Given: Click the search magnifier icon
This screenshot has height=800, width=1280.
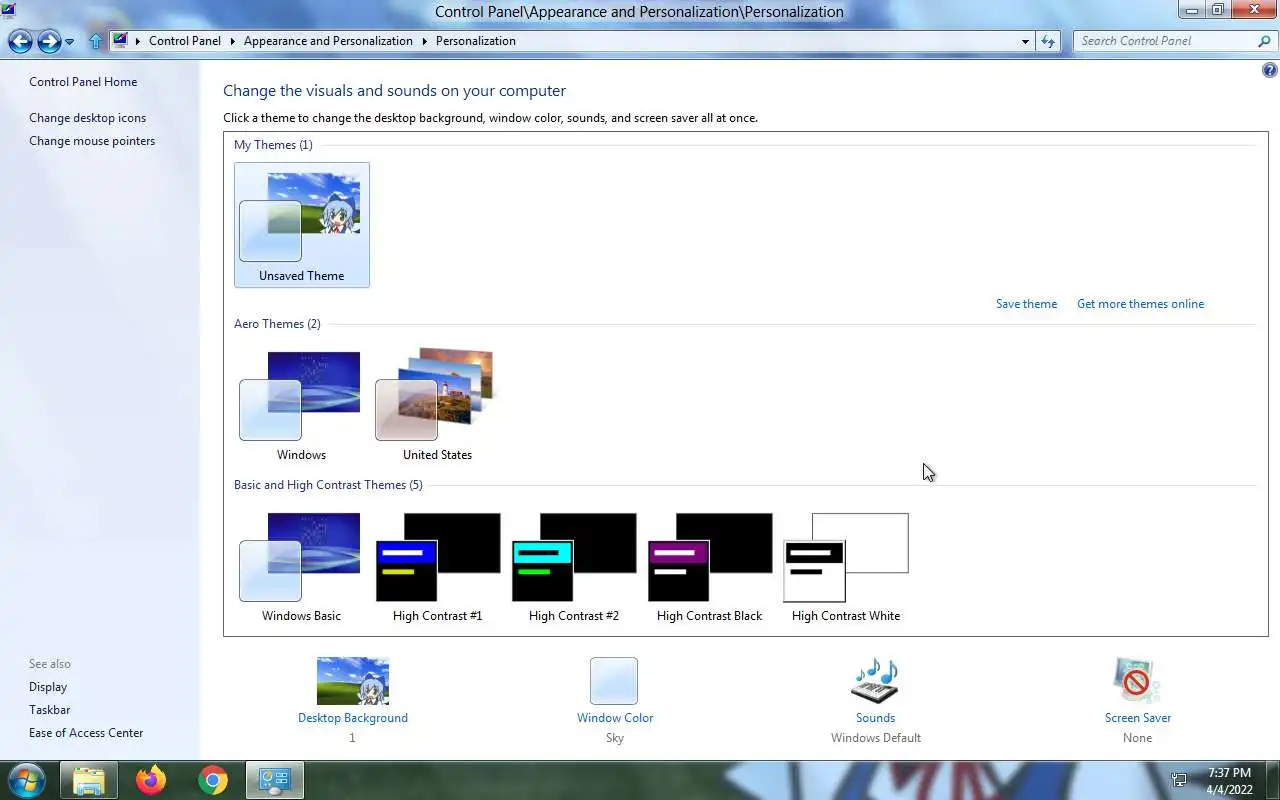Looking at the screenshot, I should (1264, 41).
